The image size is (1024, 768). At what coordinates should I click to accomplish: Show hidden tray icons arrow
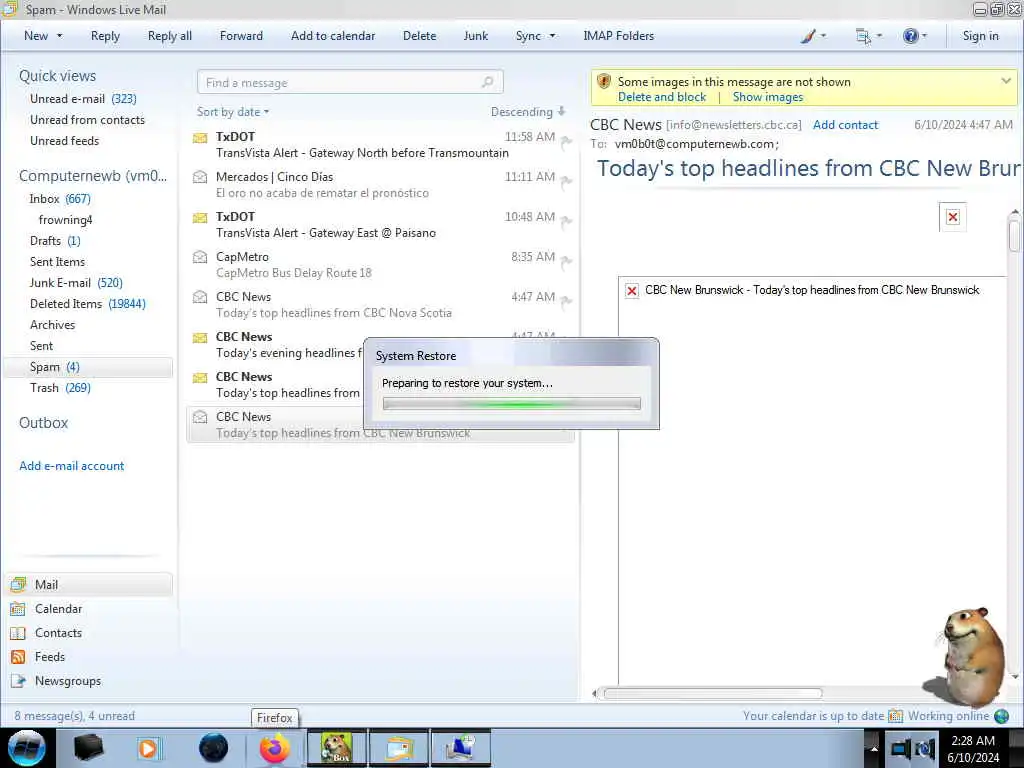pyautogui.click(x=874, y=748)
